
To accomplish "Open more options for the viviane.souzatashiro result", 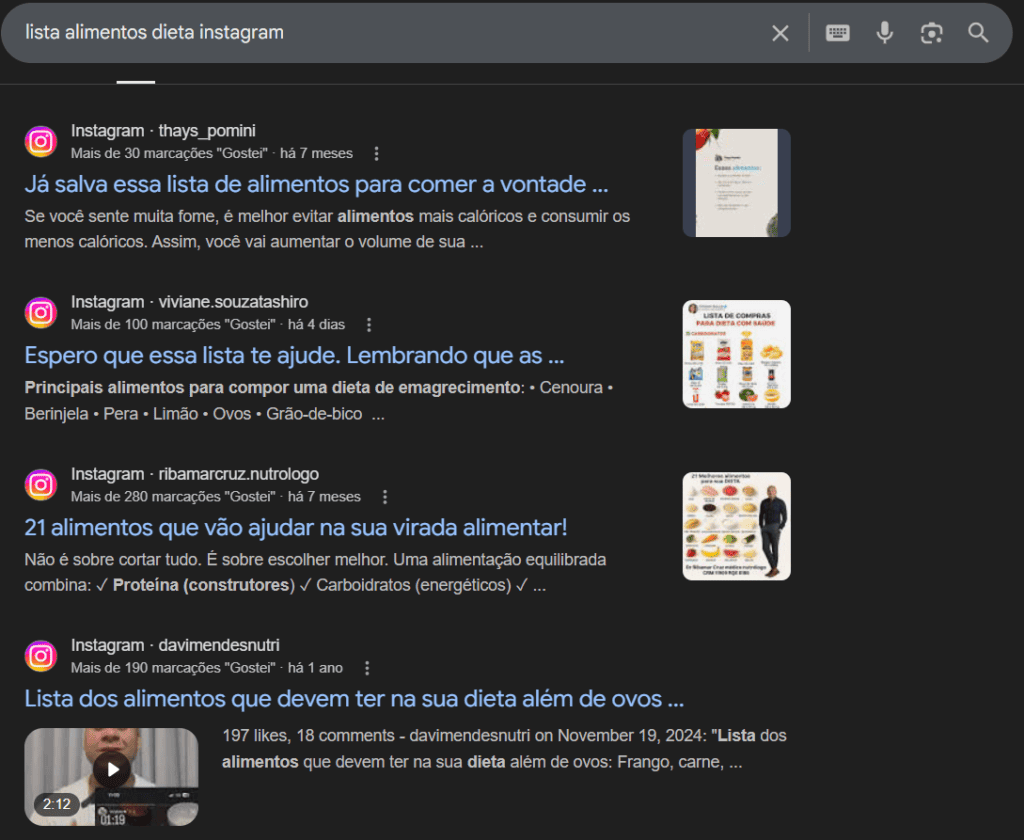I will click(x=369, y=325).
